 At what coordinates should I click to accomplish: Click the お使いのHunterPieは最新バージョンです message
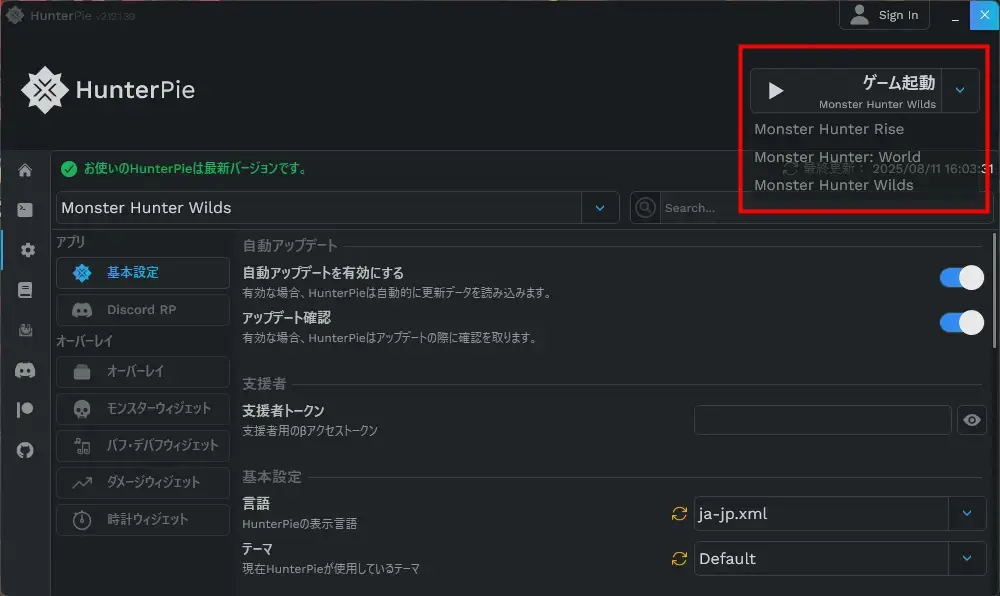coord(195,168)
